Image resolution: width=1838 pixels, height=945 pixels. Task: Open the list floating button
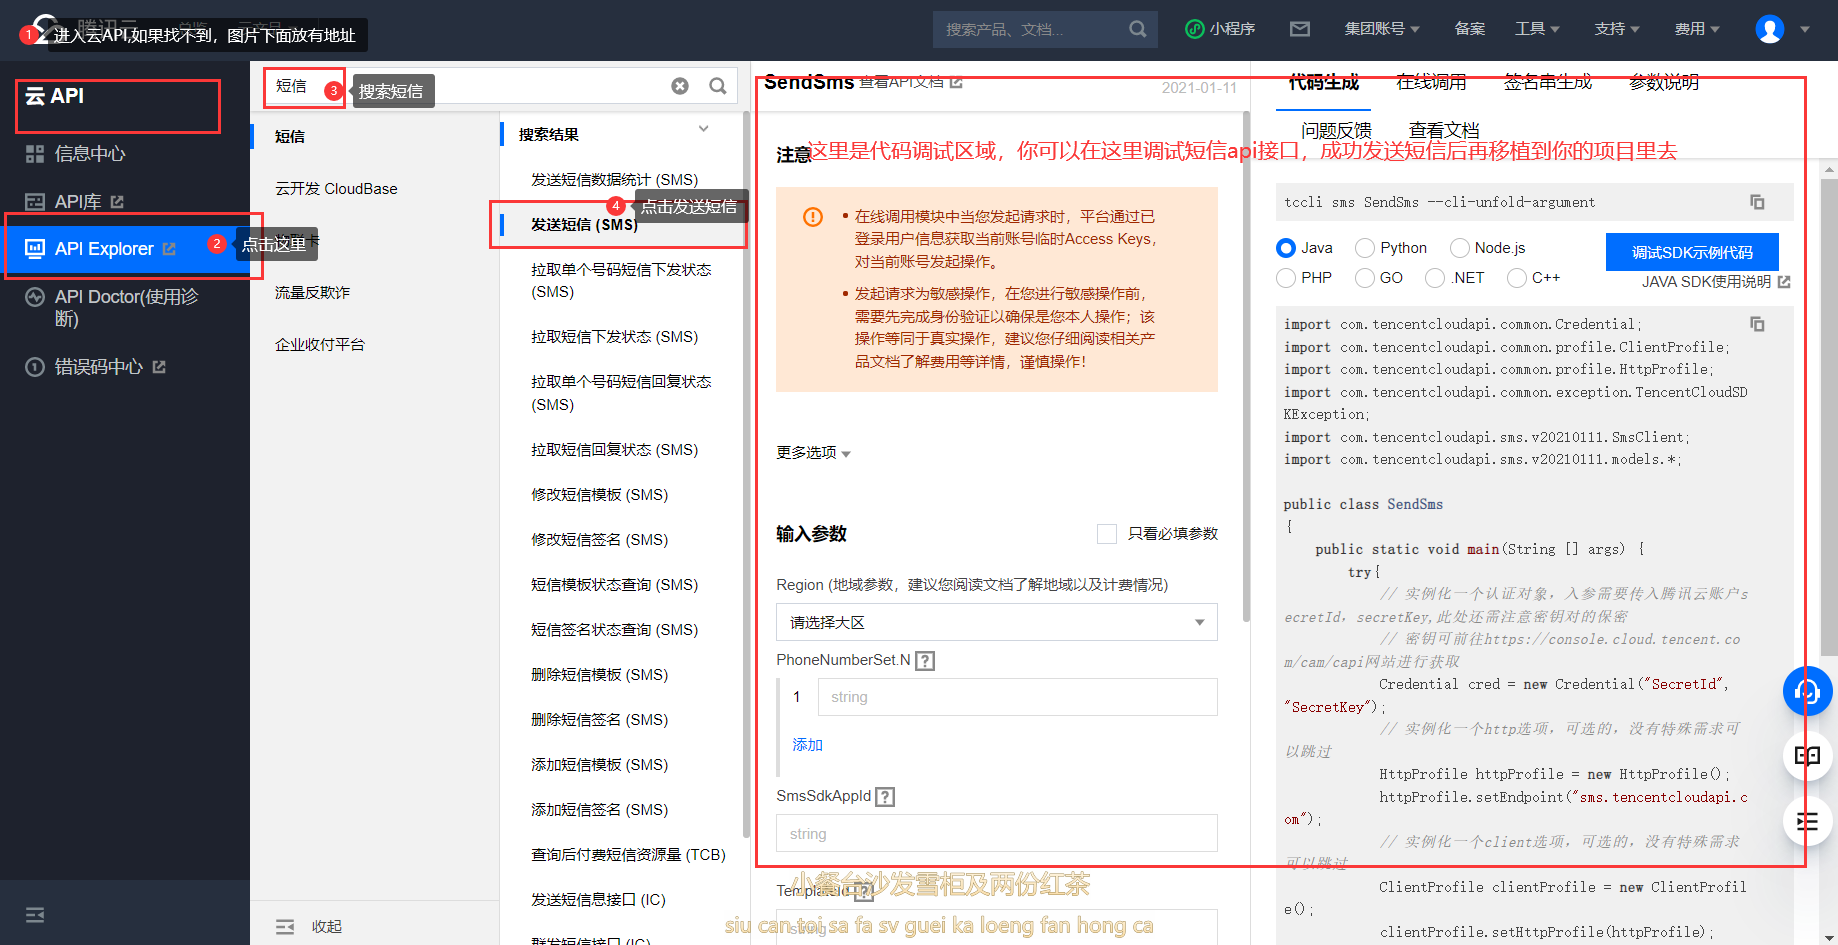[x=1807, y=822]
